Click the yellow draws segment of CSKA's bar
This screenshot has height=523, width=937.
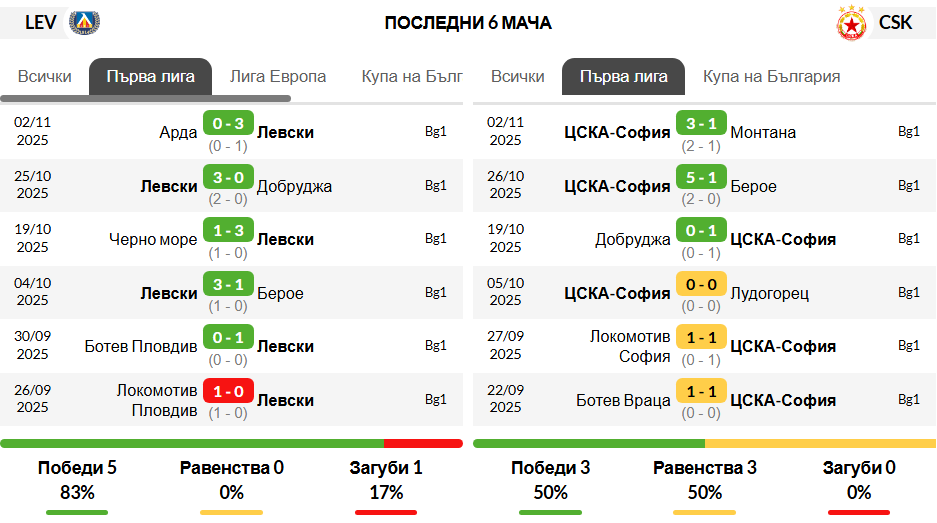pyautogui.click(x=820, y=444)
